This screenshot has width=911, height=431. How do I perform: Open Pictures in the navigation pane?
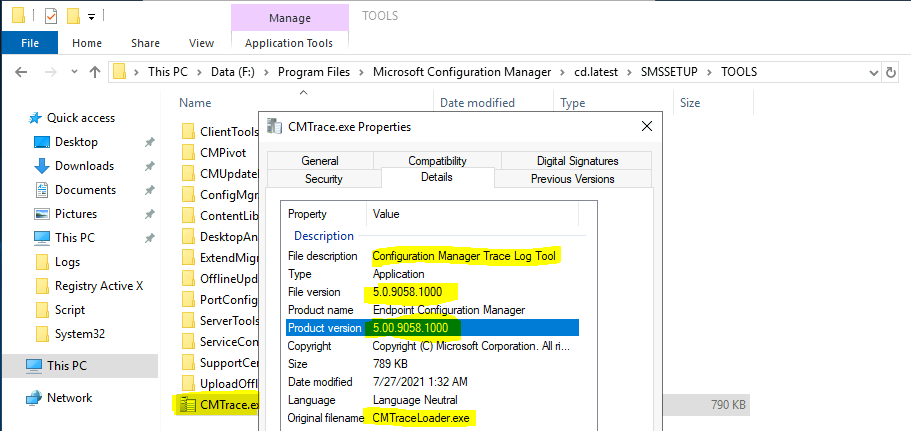[76, 214]
